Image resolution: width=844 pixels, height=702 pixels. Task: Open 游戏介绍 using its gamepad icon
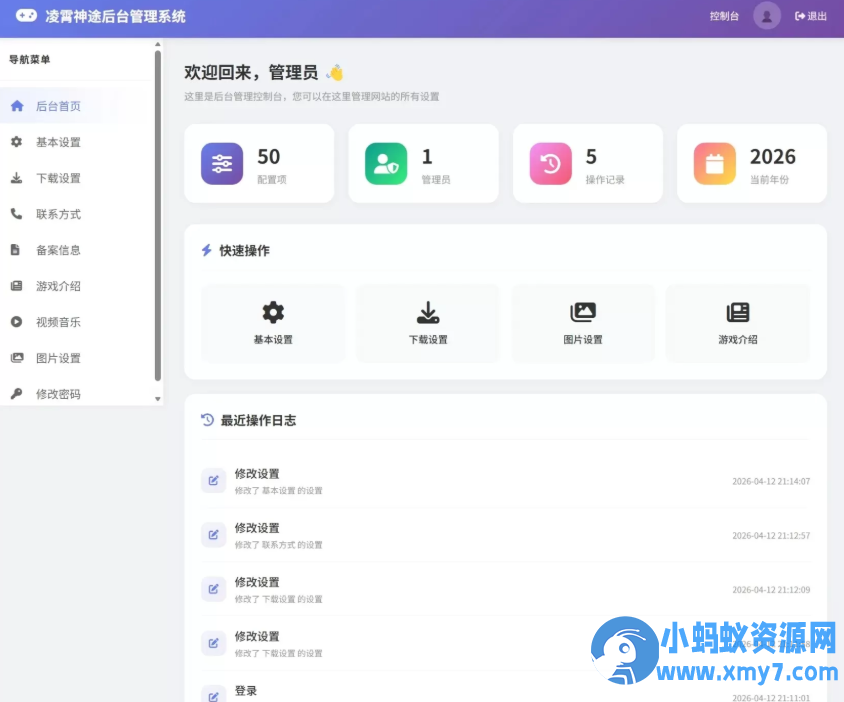pyautogui.click(x=16, y=285)
